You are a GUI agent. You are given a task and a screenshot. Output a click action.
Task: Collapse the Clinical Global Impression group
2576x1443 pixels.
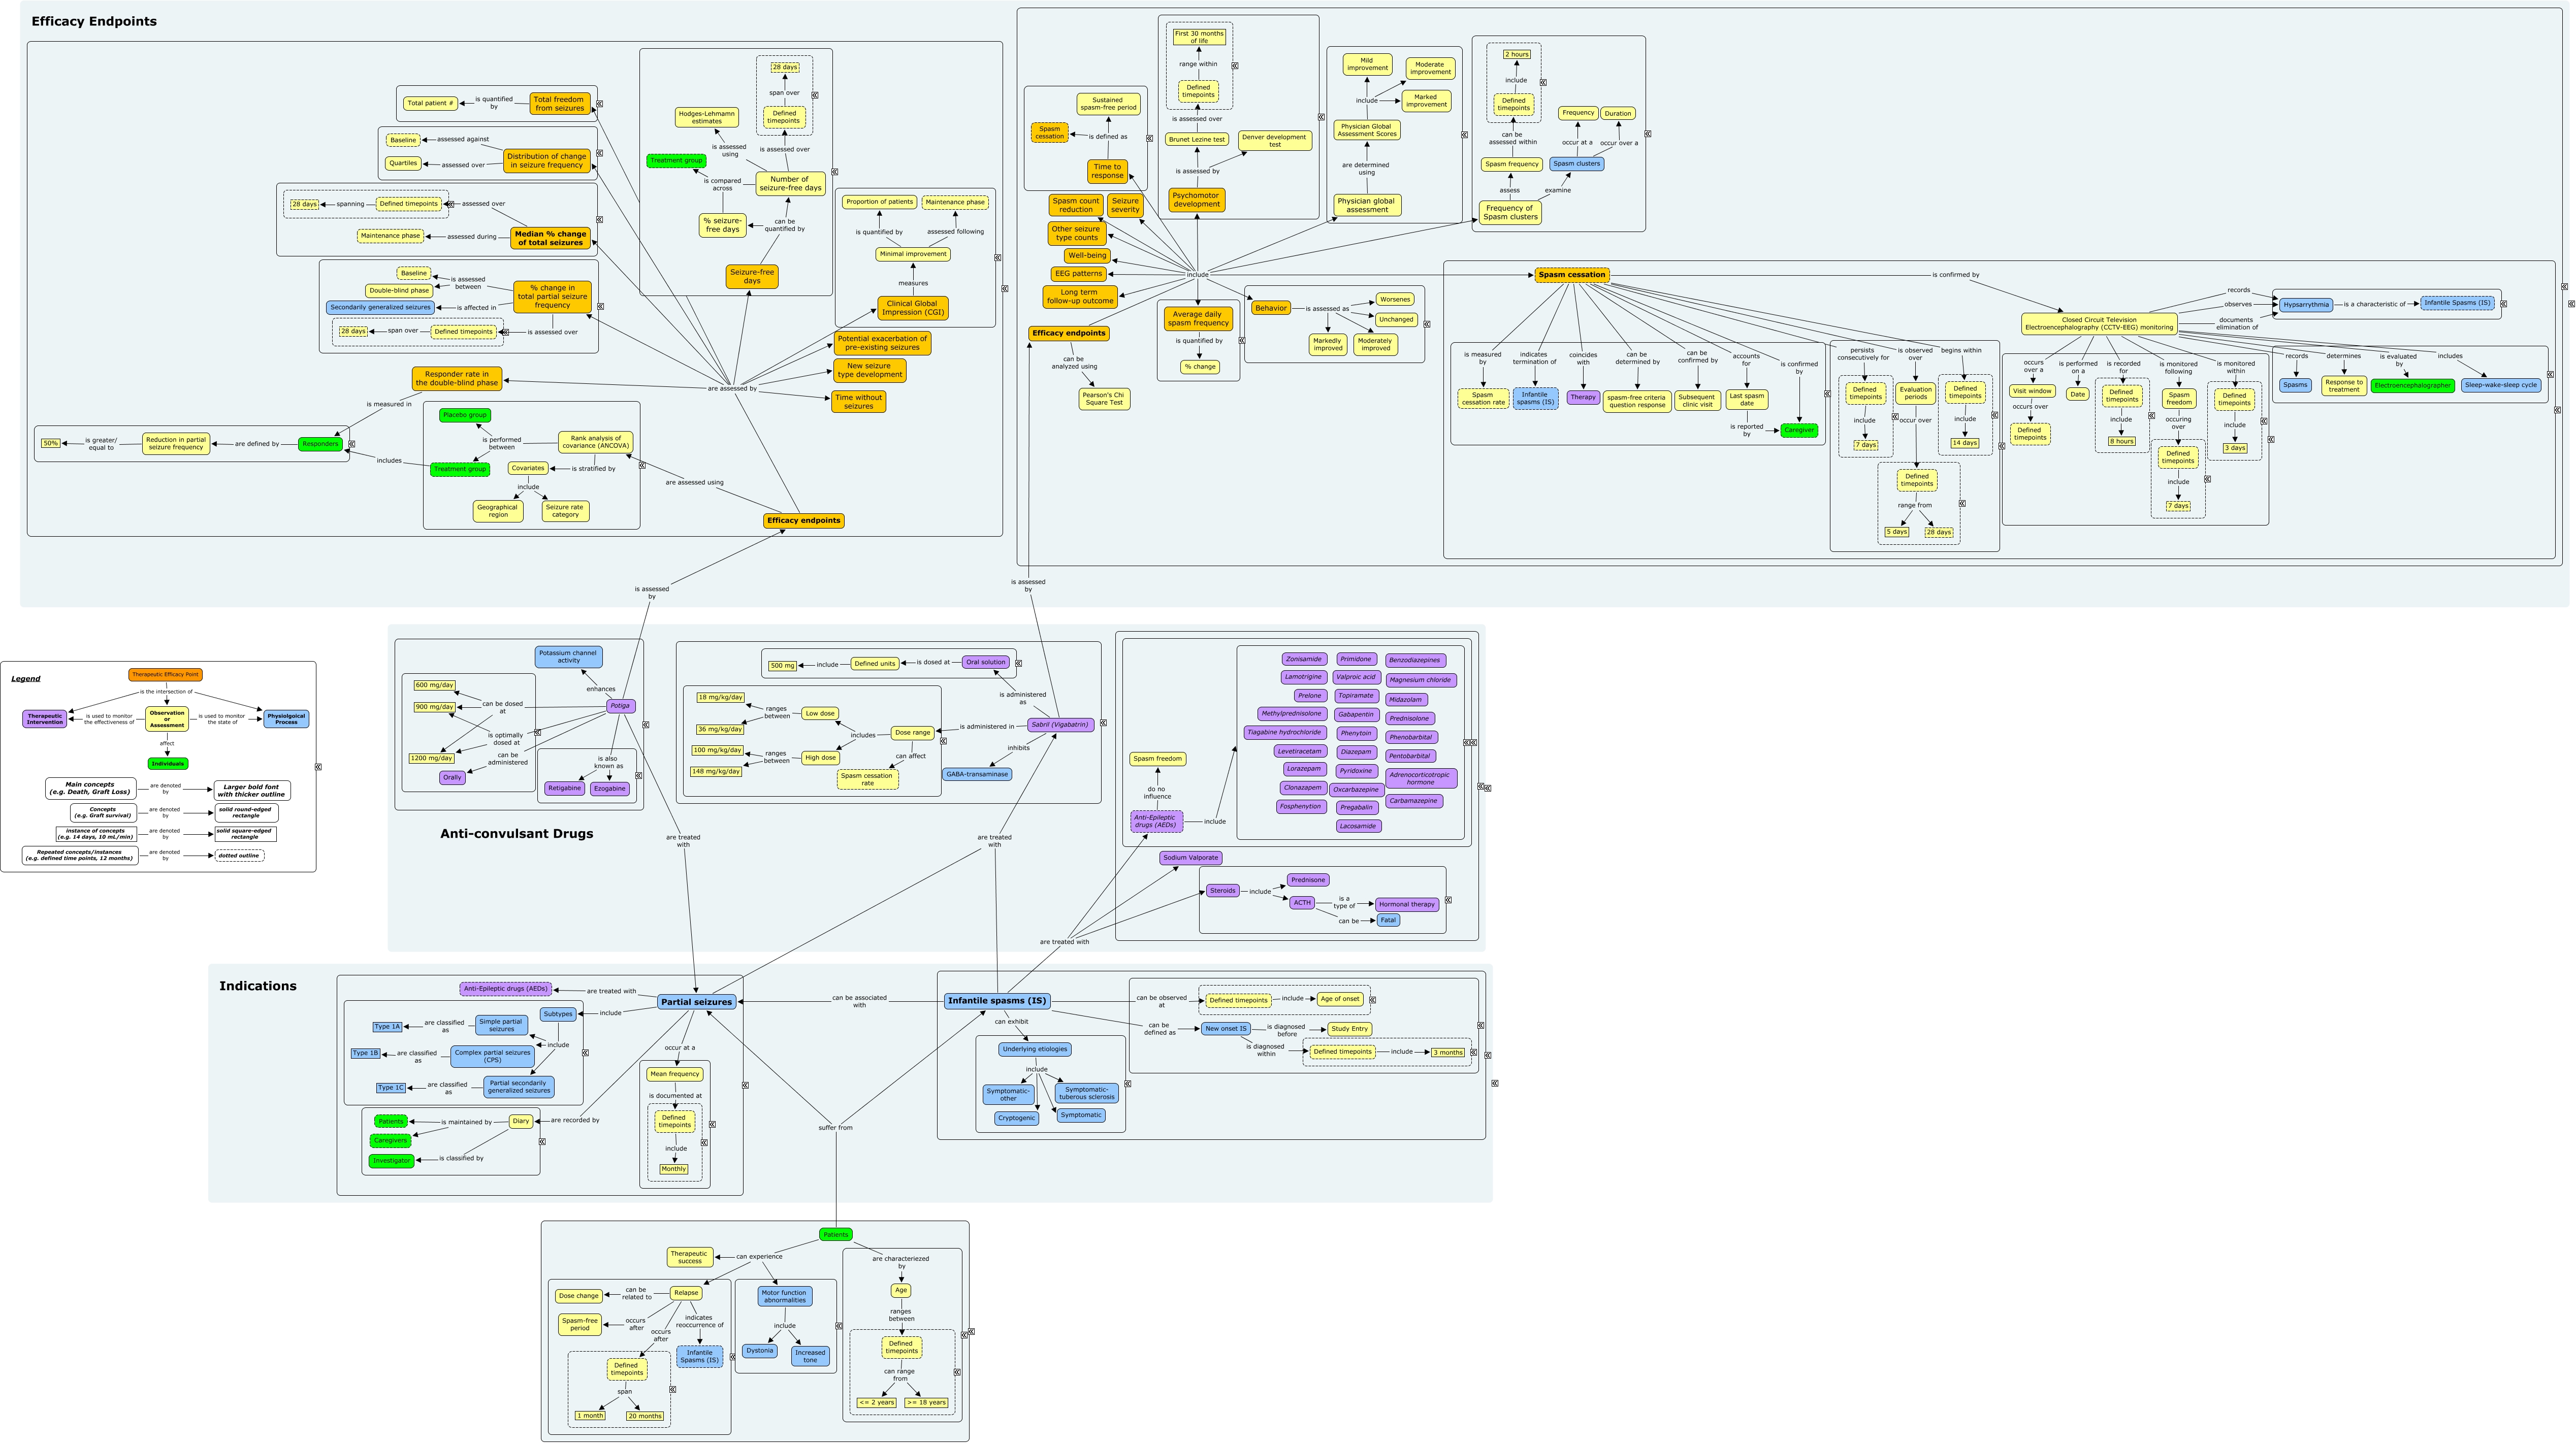pyautogui.click(x=997, y=257)
